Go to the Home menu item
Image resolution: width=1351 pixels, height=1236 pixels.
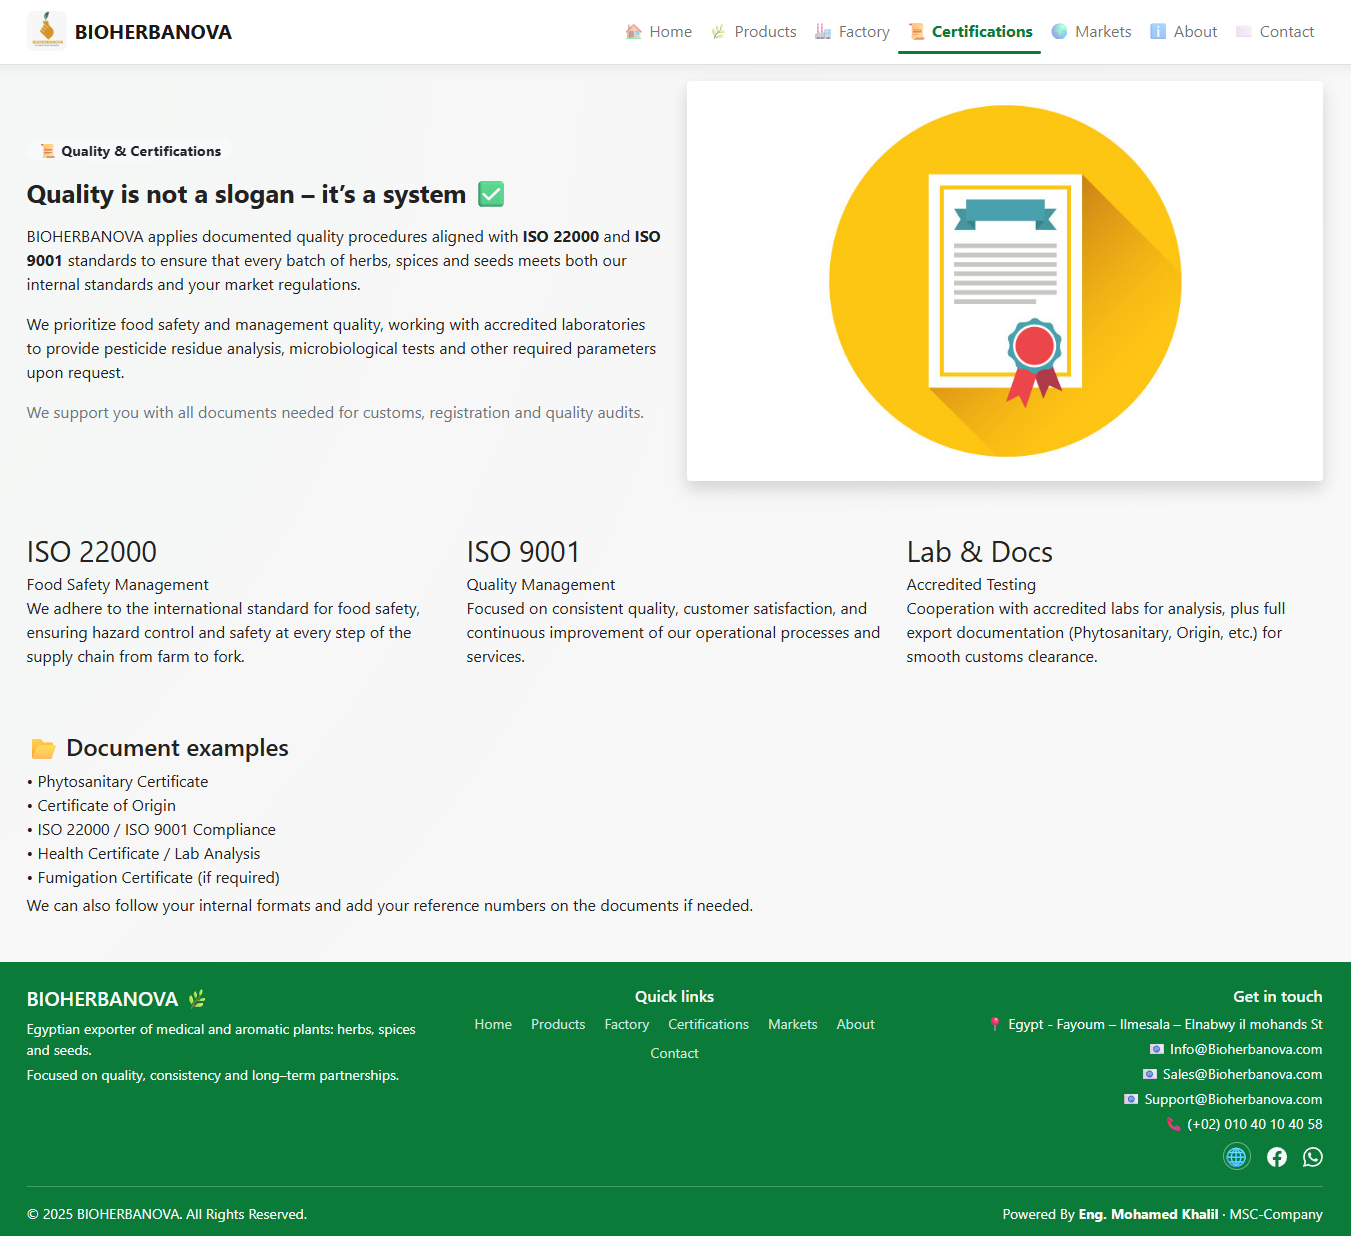tap(659, 32)
